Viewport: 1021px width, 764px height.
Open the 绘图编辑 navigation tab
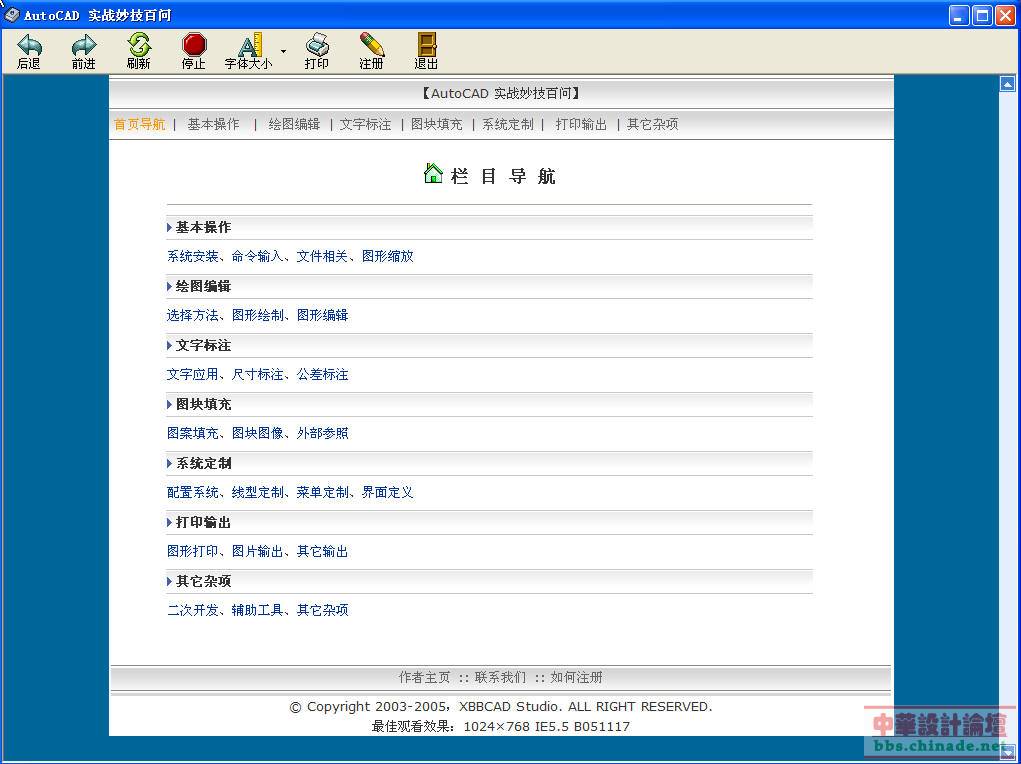tap(294, 124)
